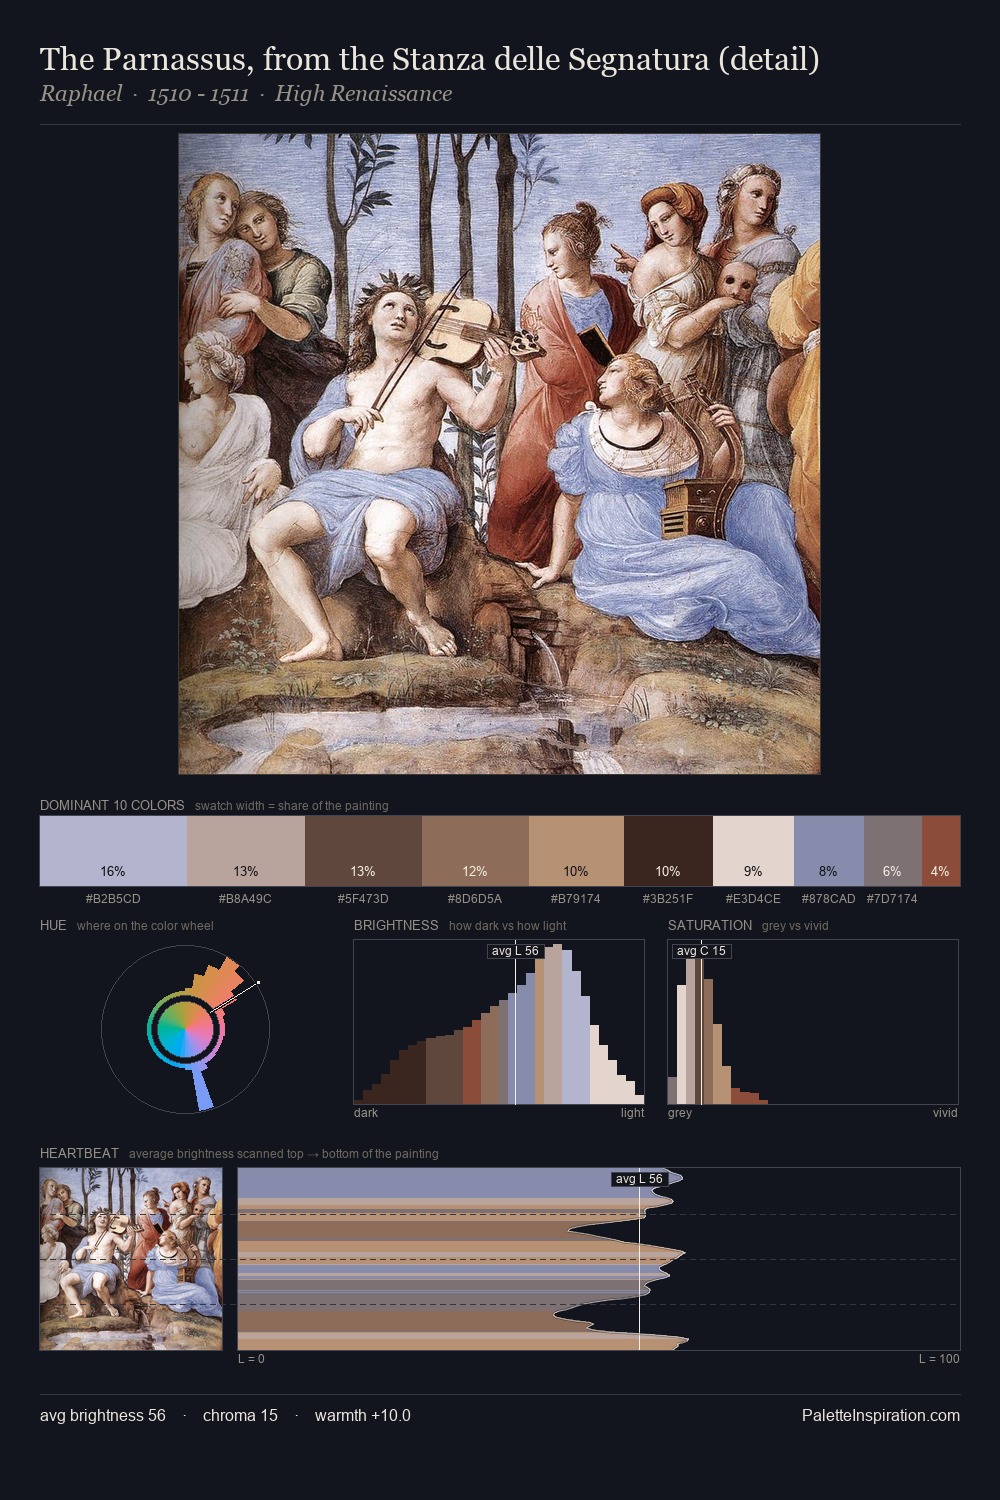The height and width of the screenshot is (1500, 1000).
Task: Click the 'DOMINANT 10 COLORS' heading
Action: click(112, 805)
